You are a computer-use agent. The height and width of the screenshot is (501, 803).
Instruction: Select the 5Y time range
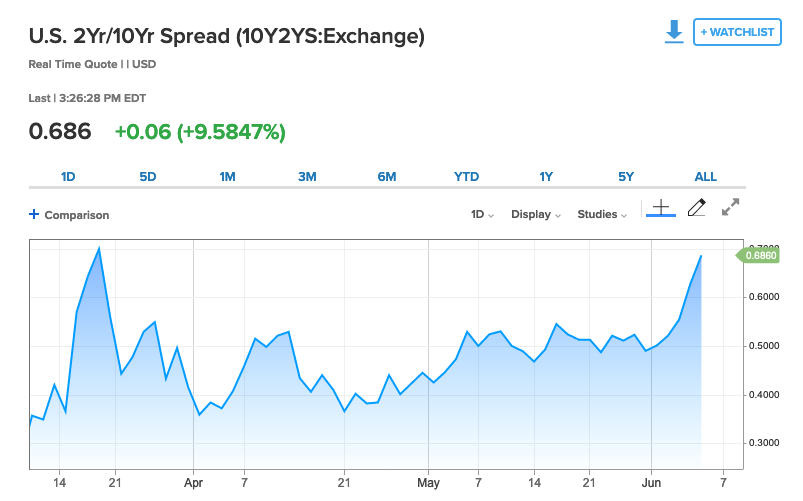[x=626, y=177]
